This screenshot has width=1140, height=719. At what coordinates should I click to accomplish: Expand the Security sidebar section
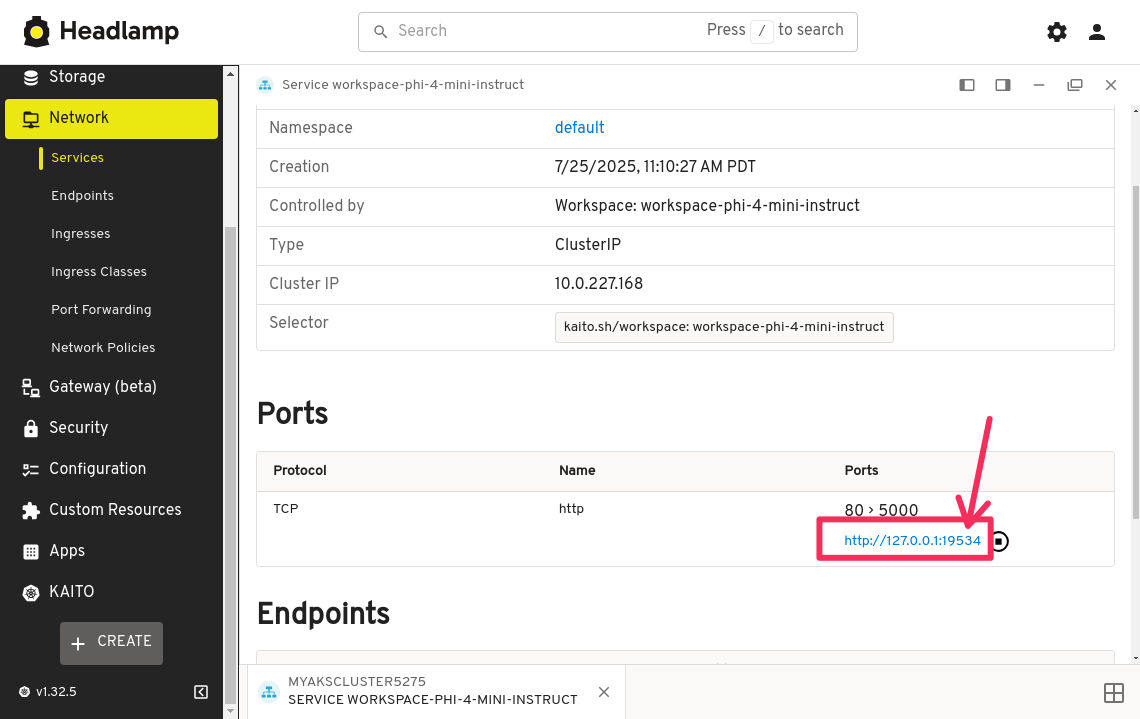point(78,428)
